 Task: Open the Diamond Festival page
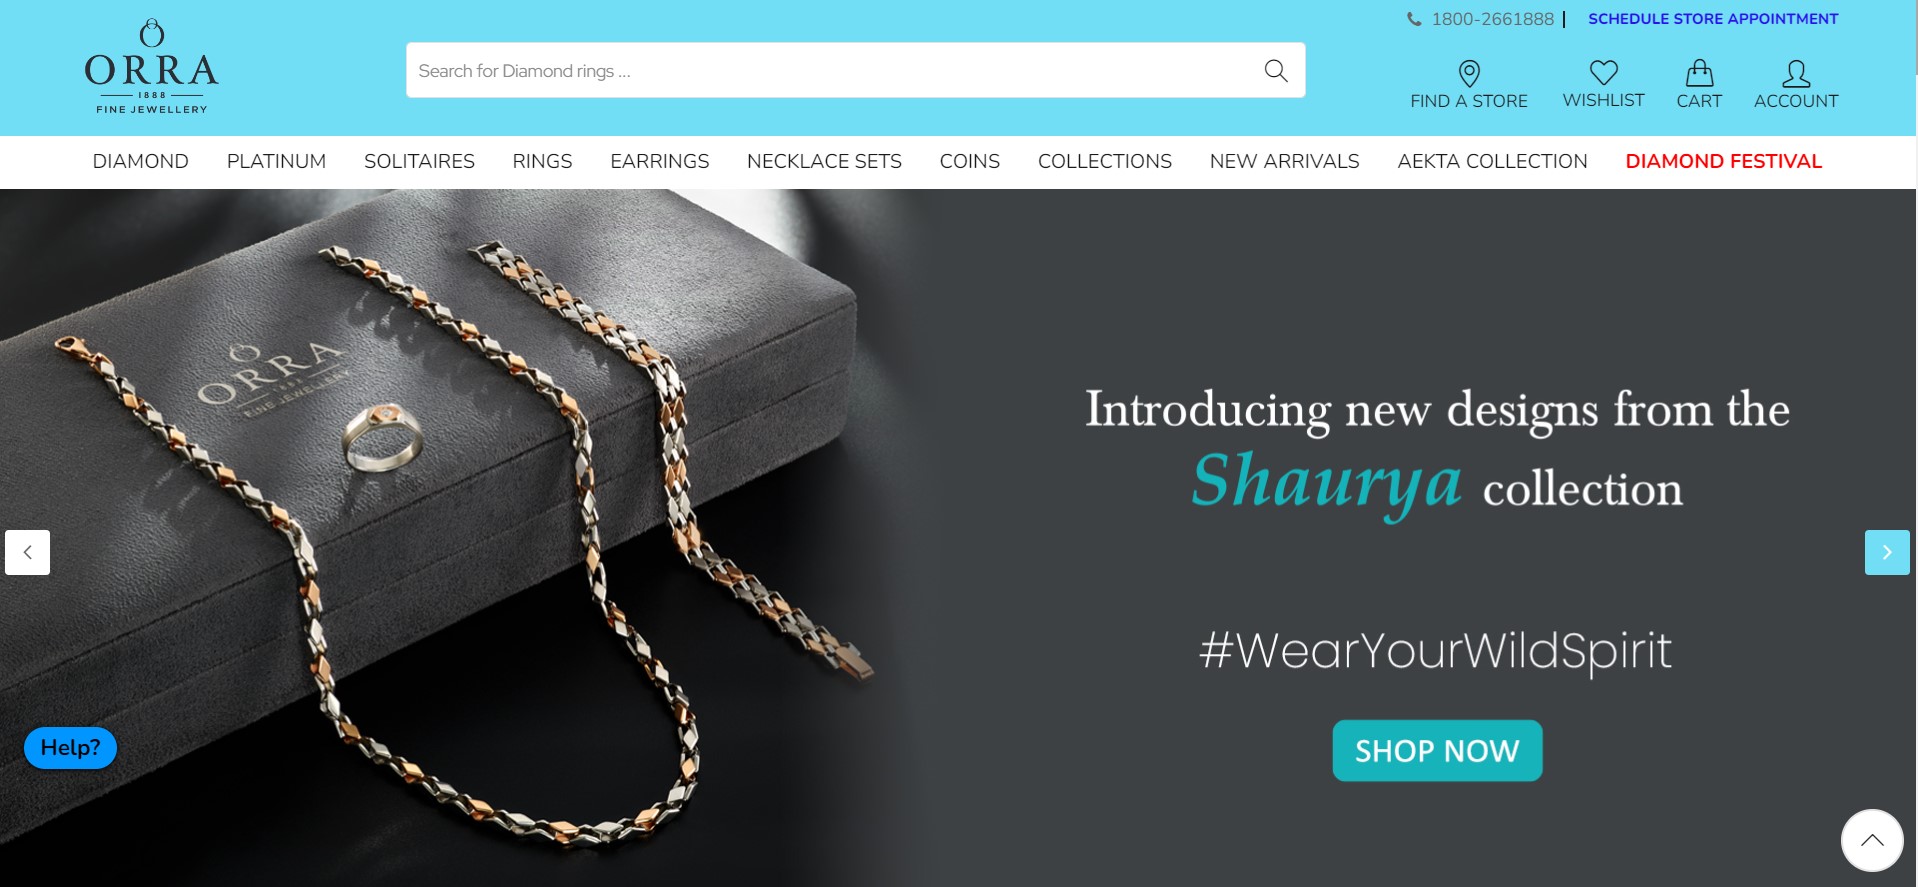point(1723,161)
